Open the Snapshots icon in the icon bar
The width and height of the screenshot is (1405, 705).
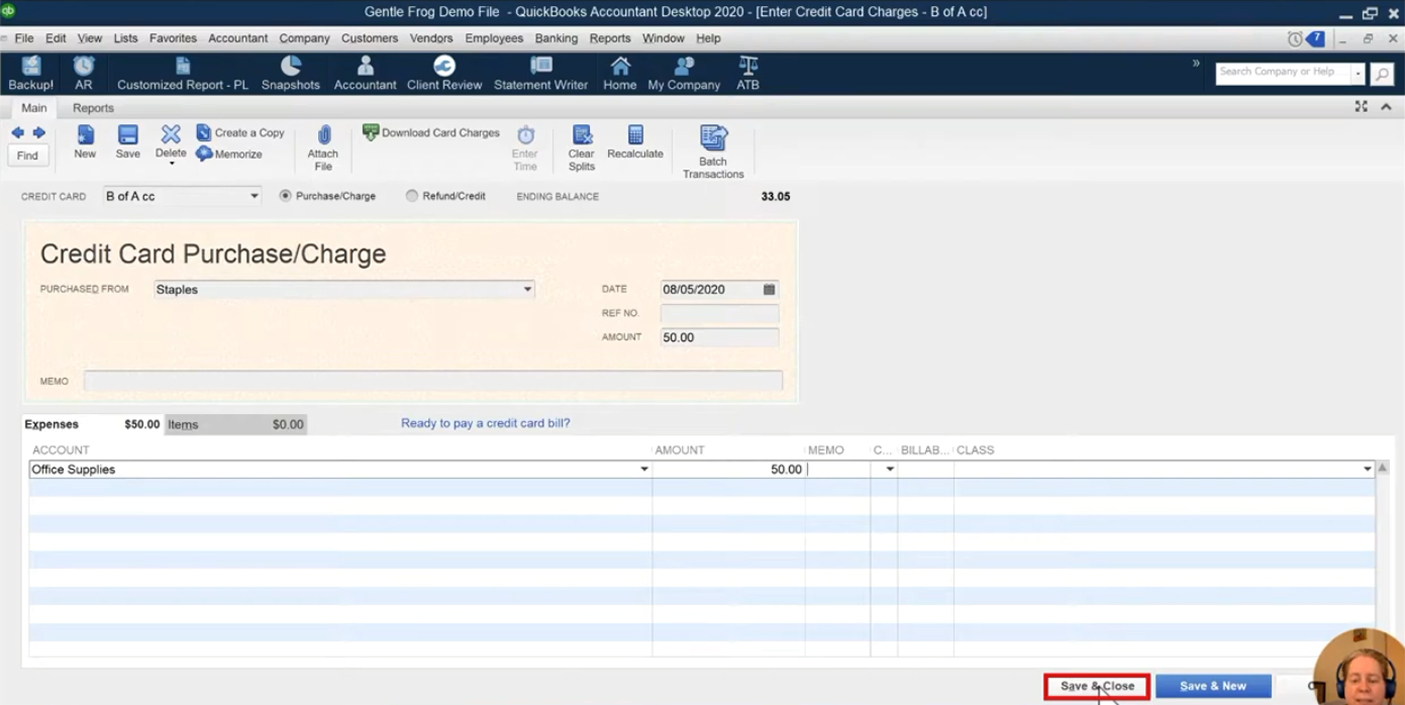[290, 73]
